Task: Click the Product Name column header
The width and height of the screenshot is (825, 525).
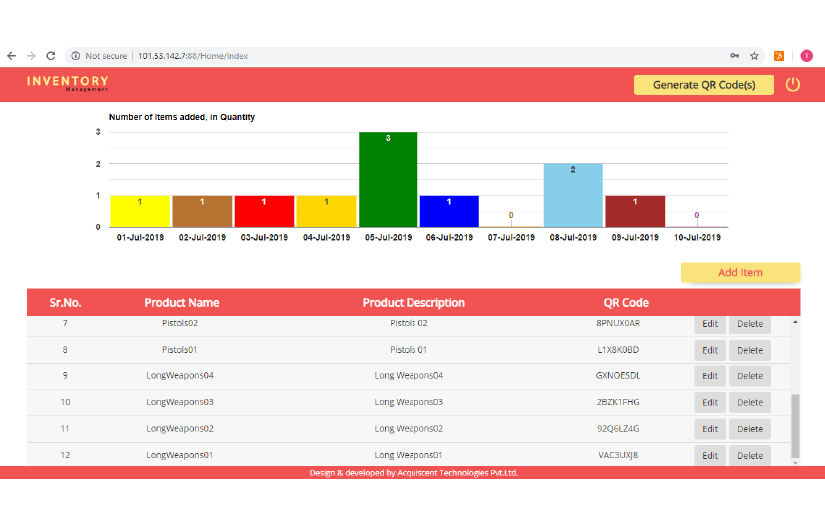Action: point(182,302)
